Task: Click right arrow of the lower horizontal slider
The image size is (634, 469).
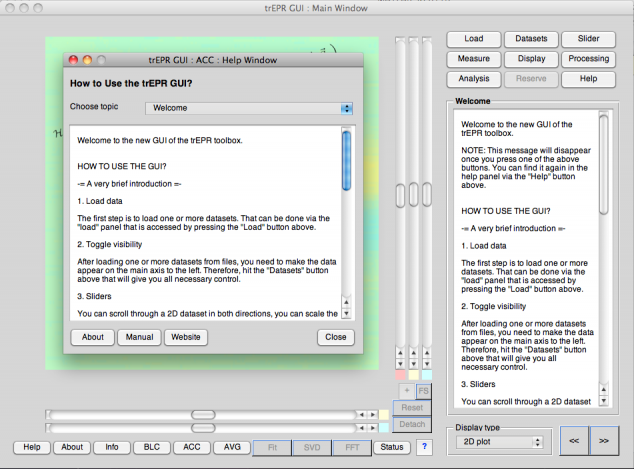Action: pos(373,428)
